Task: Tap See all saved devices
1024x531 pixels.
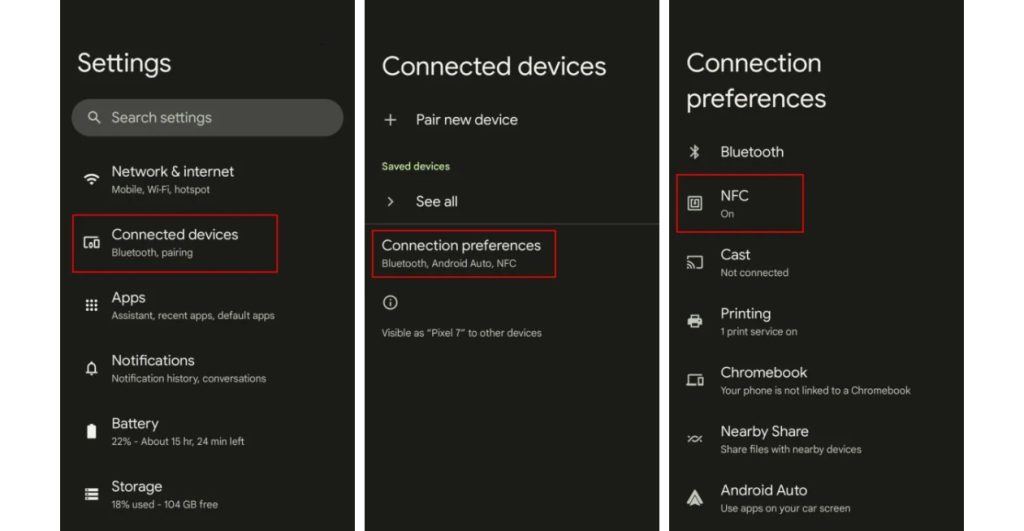Action: coord(511,202)
